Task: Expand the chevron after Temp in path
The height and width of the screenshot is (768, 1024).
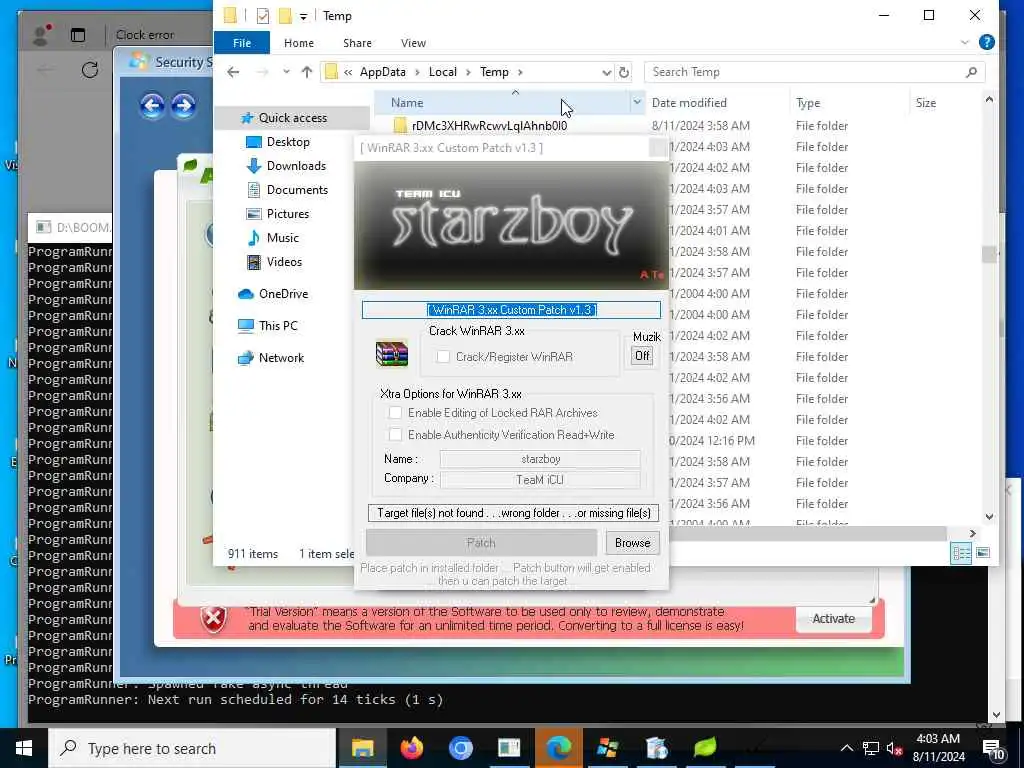Action: tap(520, 72)
